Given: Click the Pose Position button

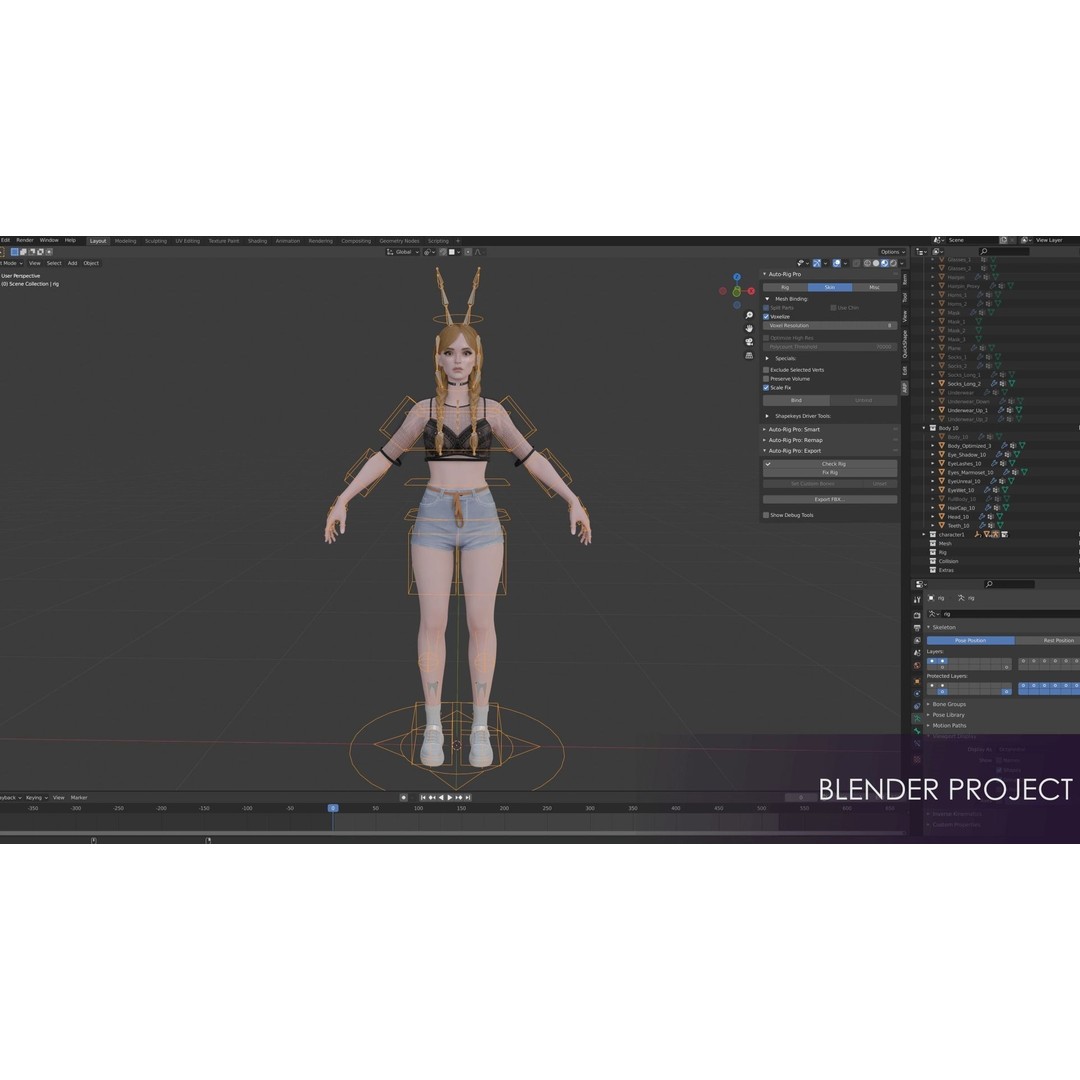Looking at the screenshot, I should point(970,641).
